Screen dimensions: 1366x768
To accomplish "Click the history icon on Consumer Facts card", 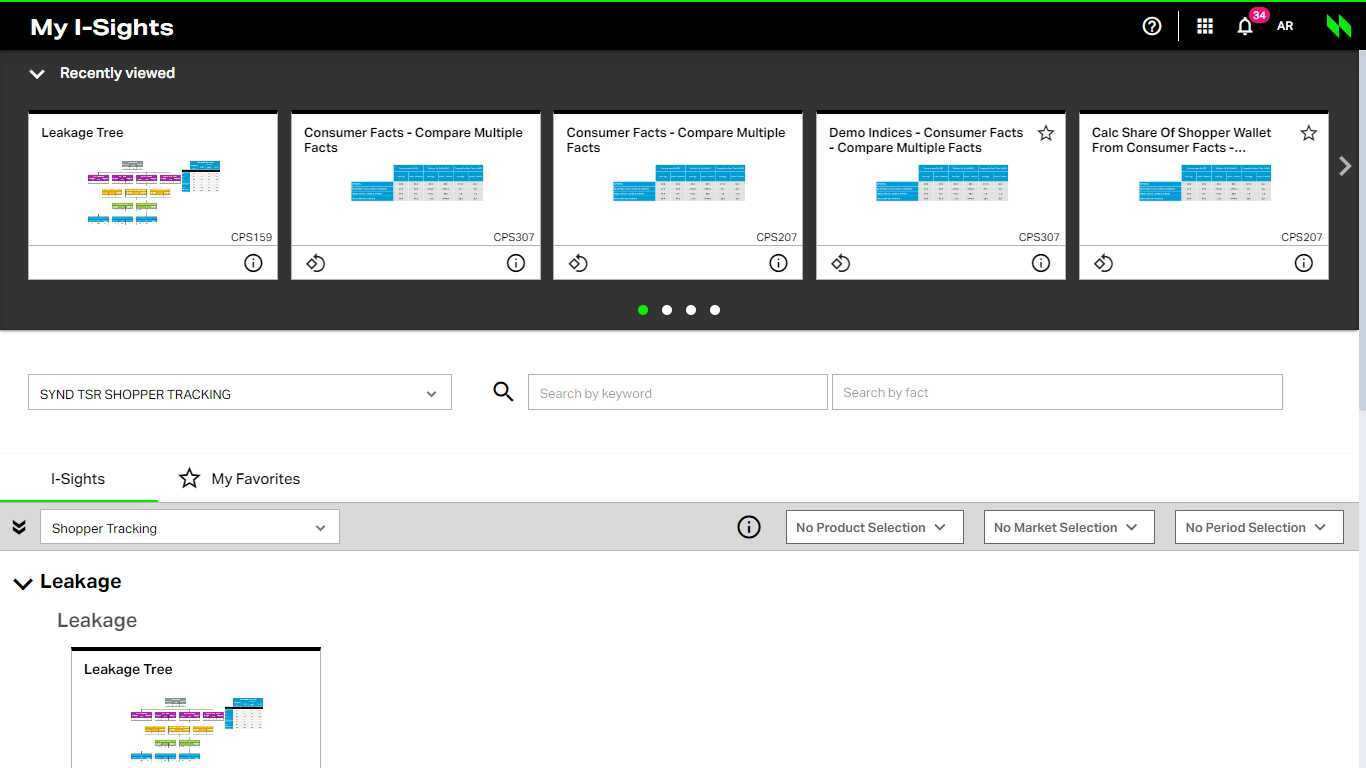I will click(x=316, y=263).
